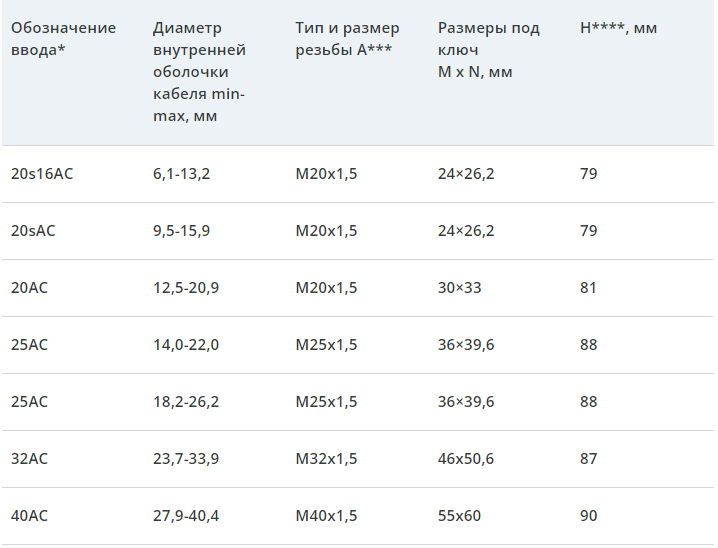The height and width of the screenshot is (548, 718).
Task: Click the 55x60 wrench size cell
Action: click(x=459, y=516)
